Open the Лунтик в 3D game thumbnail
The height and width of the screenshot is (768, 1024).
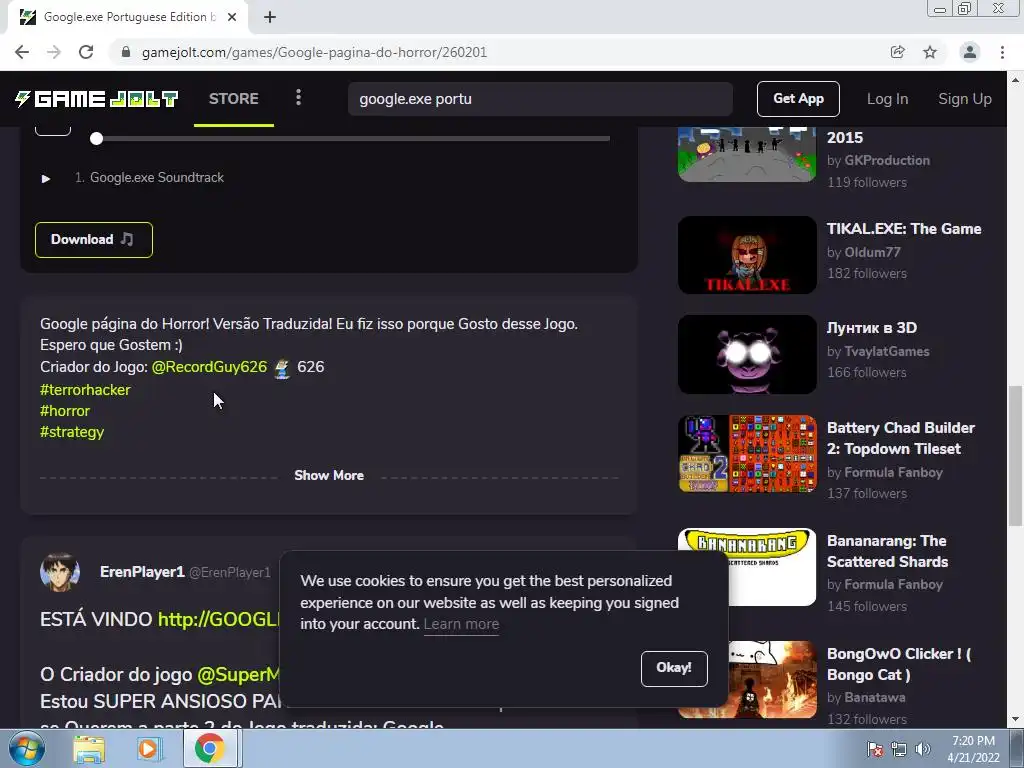[747, 355]
